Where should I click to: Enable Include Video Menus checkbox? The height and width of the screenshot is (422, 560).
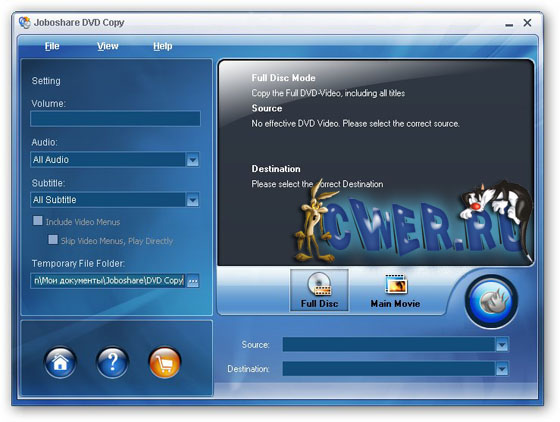[38, 221]
